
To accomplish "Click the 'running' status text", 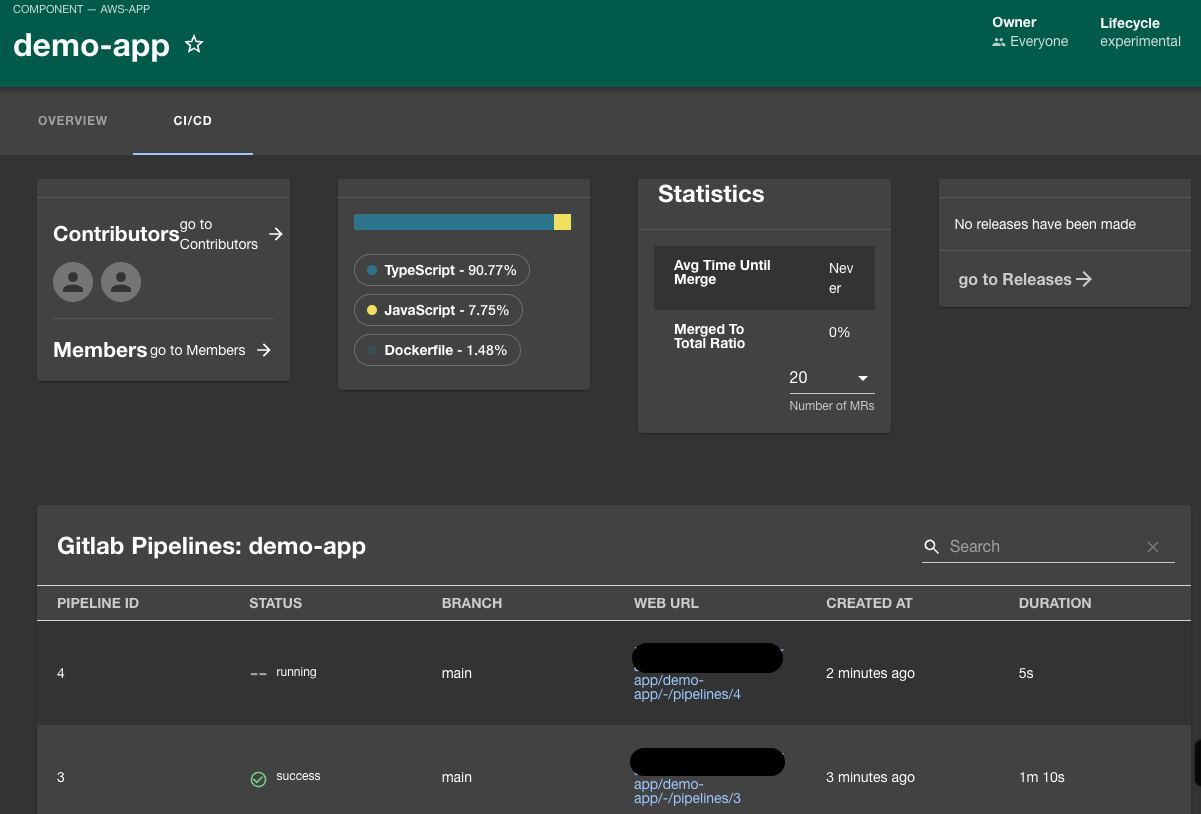I will click(296, 672).
